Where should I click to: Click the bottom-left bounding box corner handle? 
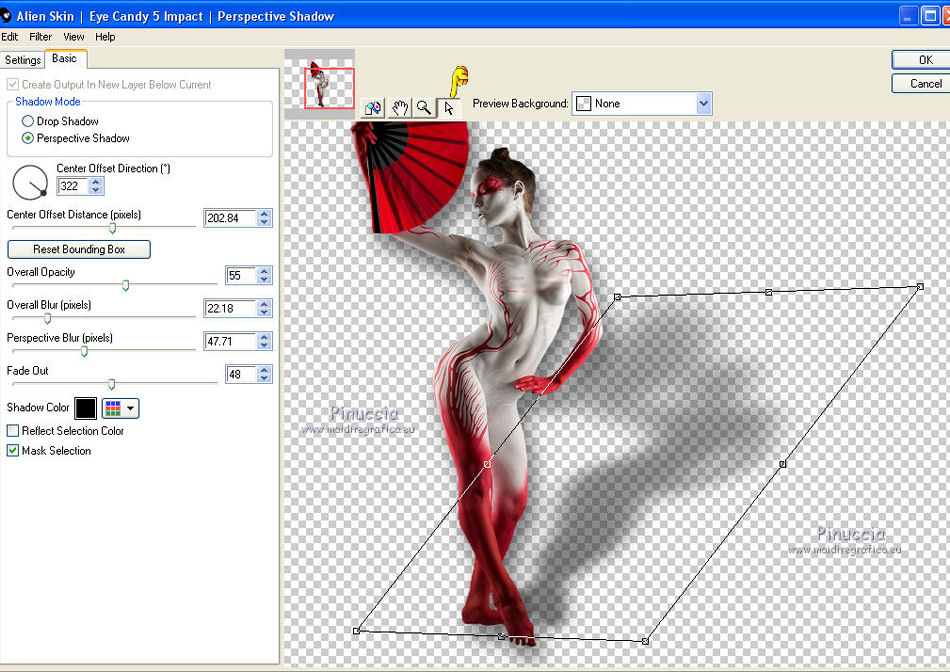point(356,631)
